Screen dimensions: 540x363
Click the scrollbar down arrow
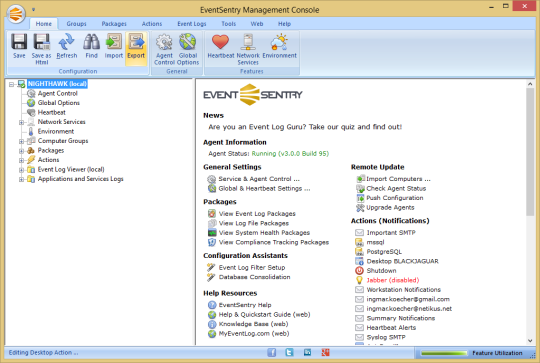pos(530,341)
